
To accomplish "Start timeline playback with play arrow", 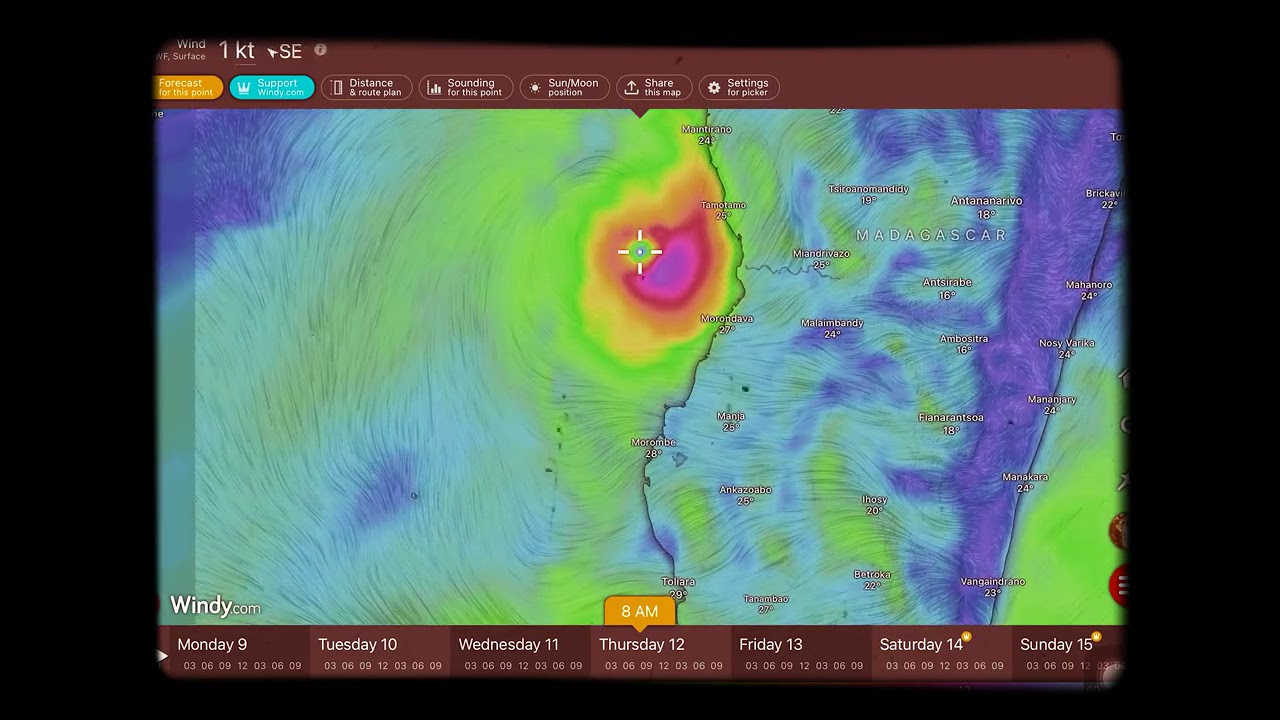I will click(x=162, y=656).
